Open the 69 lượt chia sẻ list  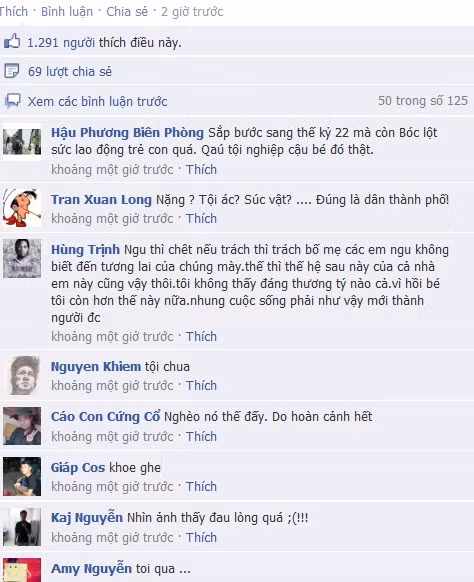coord(70,71)
